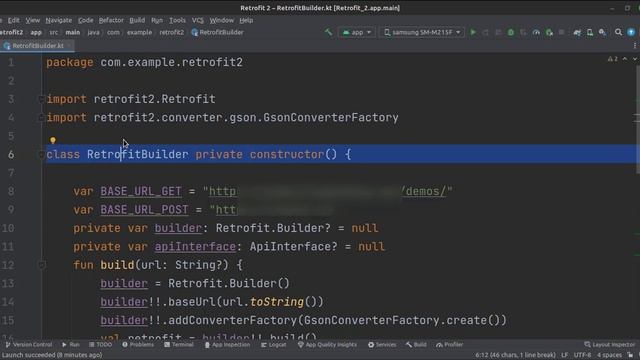Click the app breadcrumb in navigation bar
The height and width of the screenshot is (360, 640).
coord(36,32)
